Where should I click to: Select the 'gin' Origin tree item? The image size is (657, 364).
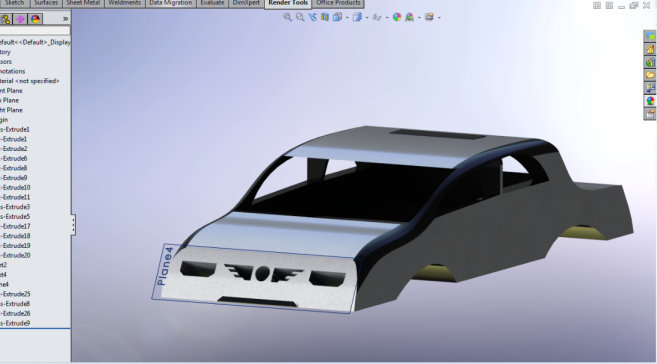pyautogui.click(x=4, y=120)
